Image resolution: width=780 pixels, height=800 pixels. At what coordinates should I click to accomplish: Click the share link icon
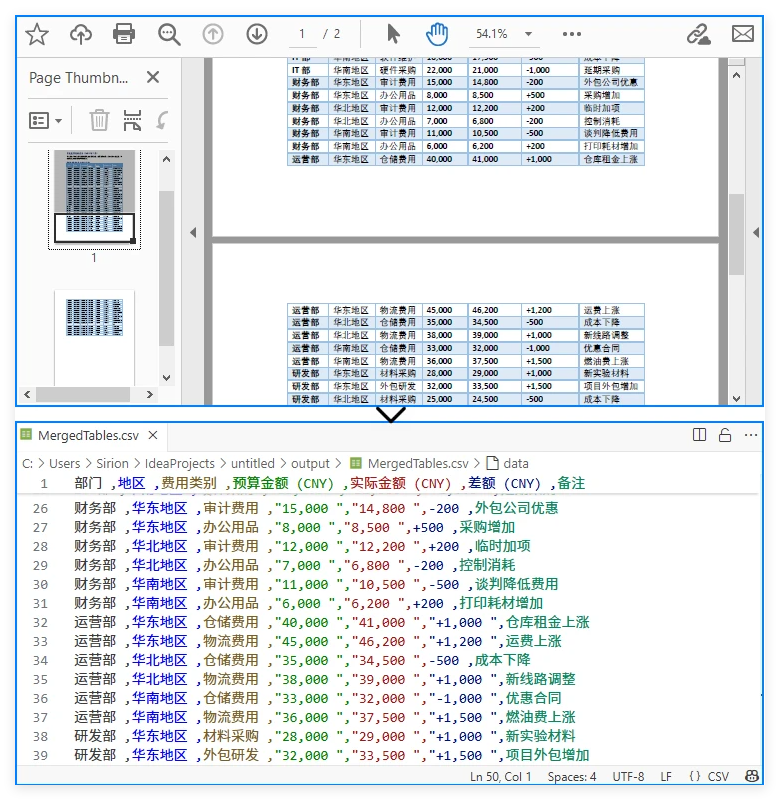(698, 34)
